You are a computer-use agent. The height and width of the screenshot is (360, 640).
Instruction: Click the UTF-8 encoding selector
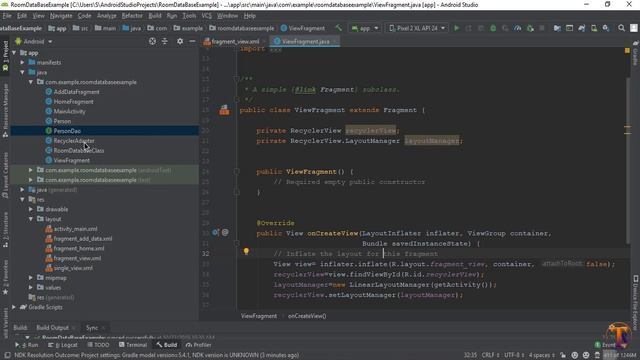[x=513, y=355]
